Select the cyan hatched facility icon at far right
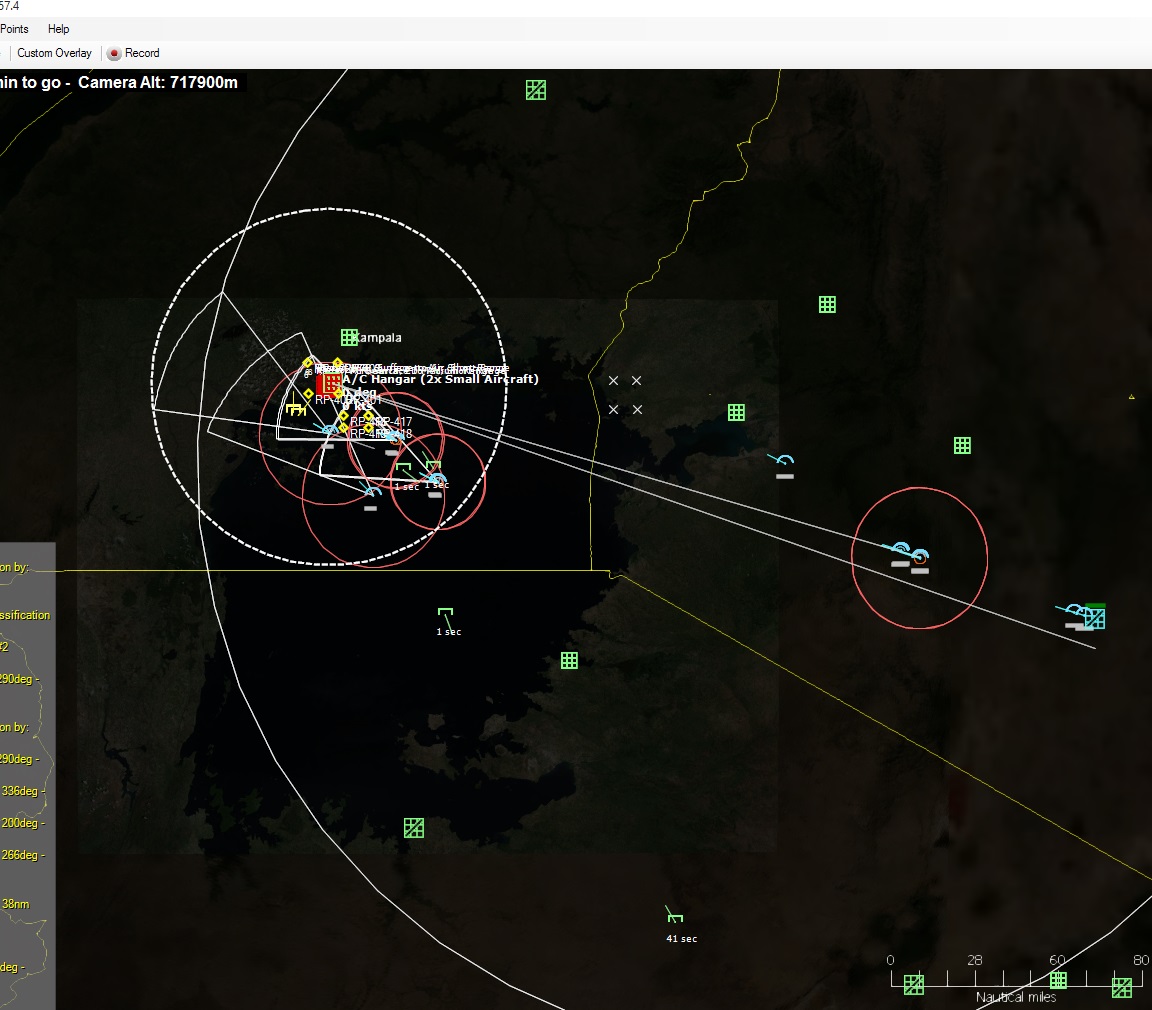The image size is (1152, 1010). click(1095, 619)
